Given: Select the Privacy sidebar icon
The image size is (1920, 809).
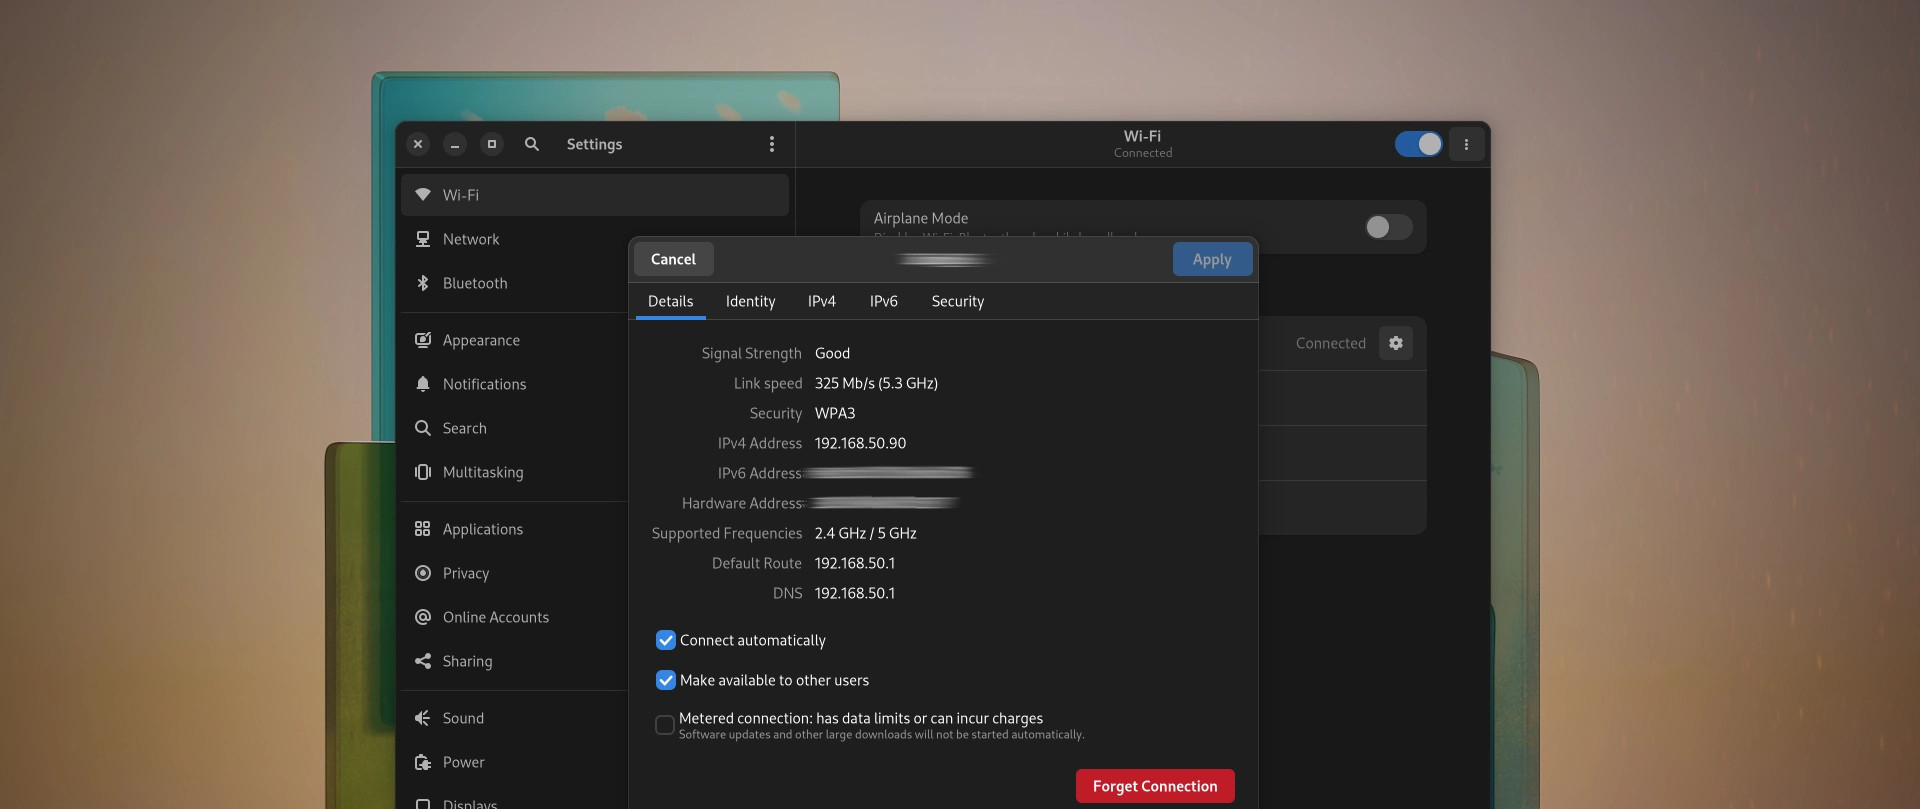Looking at the screenshot, I should pos(423,573).
